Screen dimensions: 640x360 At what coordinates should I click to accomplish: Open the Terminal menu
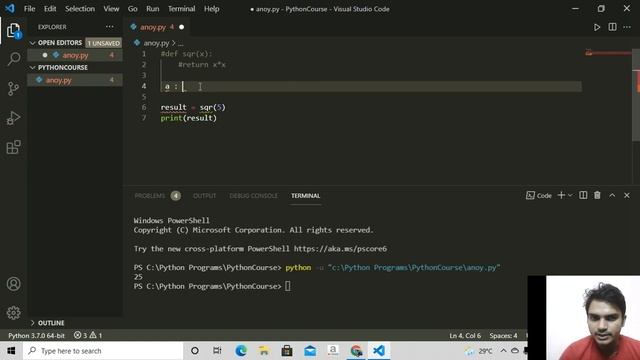[181, 9]
